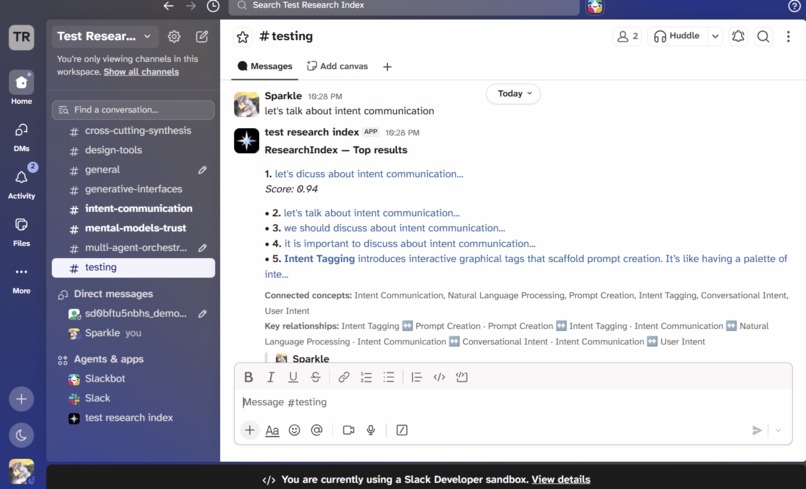Star the #testing channel
This screenshot has width=806, height=489.
(x=243, y=37)
